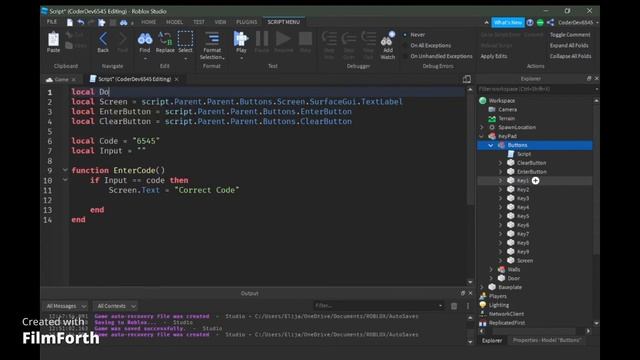The width and height of the screenshot is (640, 360).
Task: Select Lighting in the Explorer
Action: point(498,305)
